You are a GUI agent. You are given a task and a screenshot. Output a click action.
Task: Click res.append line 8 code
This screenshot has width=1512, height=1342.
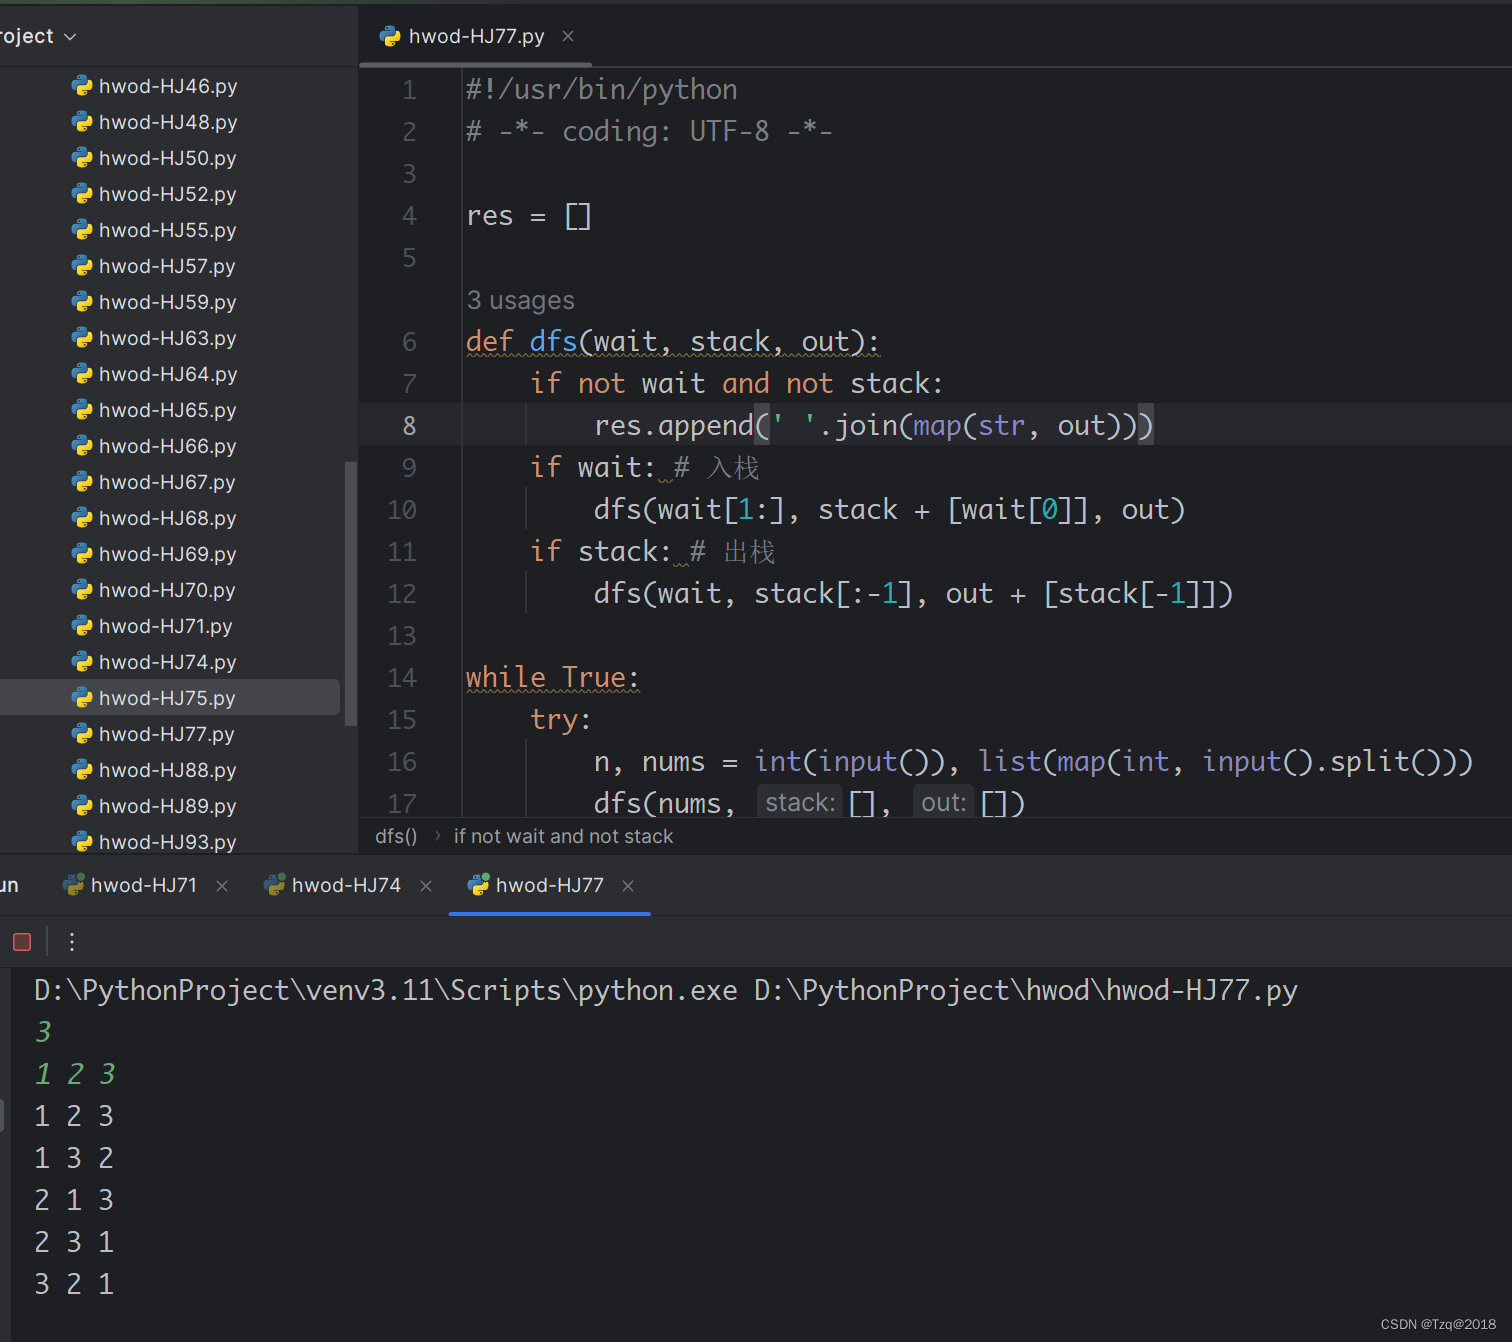pos(874,426)
